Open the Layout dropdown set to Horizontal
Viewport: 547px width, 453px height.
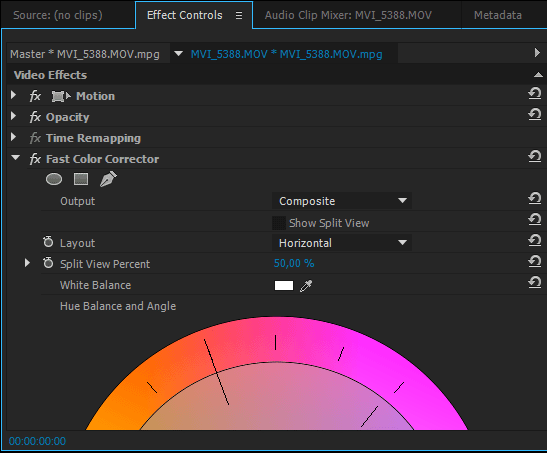tap(342, 243)
